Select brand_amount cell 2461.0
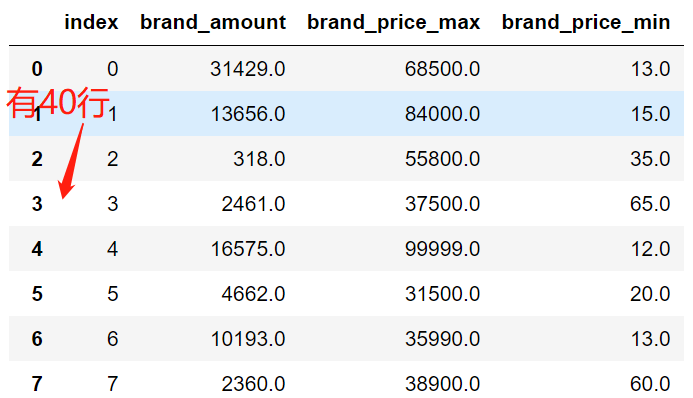Image resolution: width=693 pixels, height=398 pixels. click(253, 204)
